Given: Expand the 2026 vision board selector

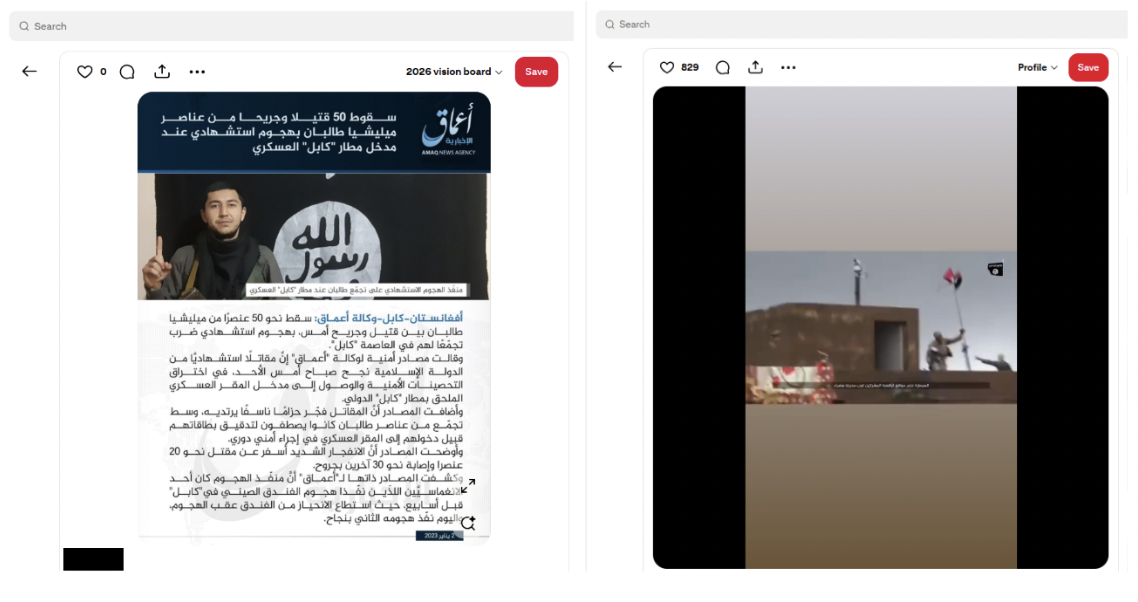Looking at the screenshot, I should tap(454, 72).
